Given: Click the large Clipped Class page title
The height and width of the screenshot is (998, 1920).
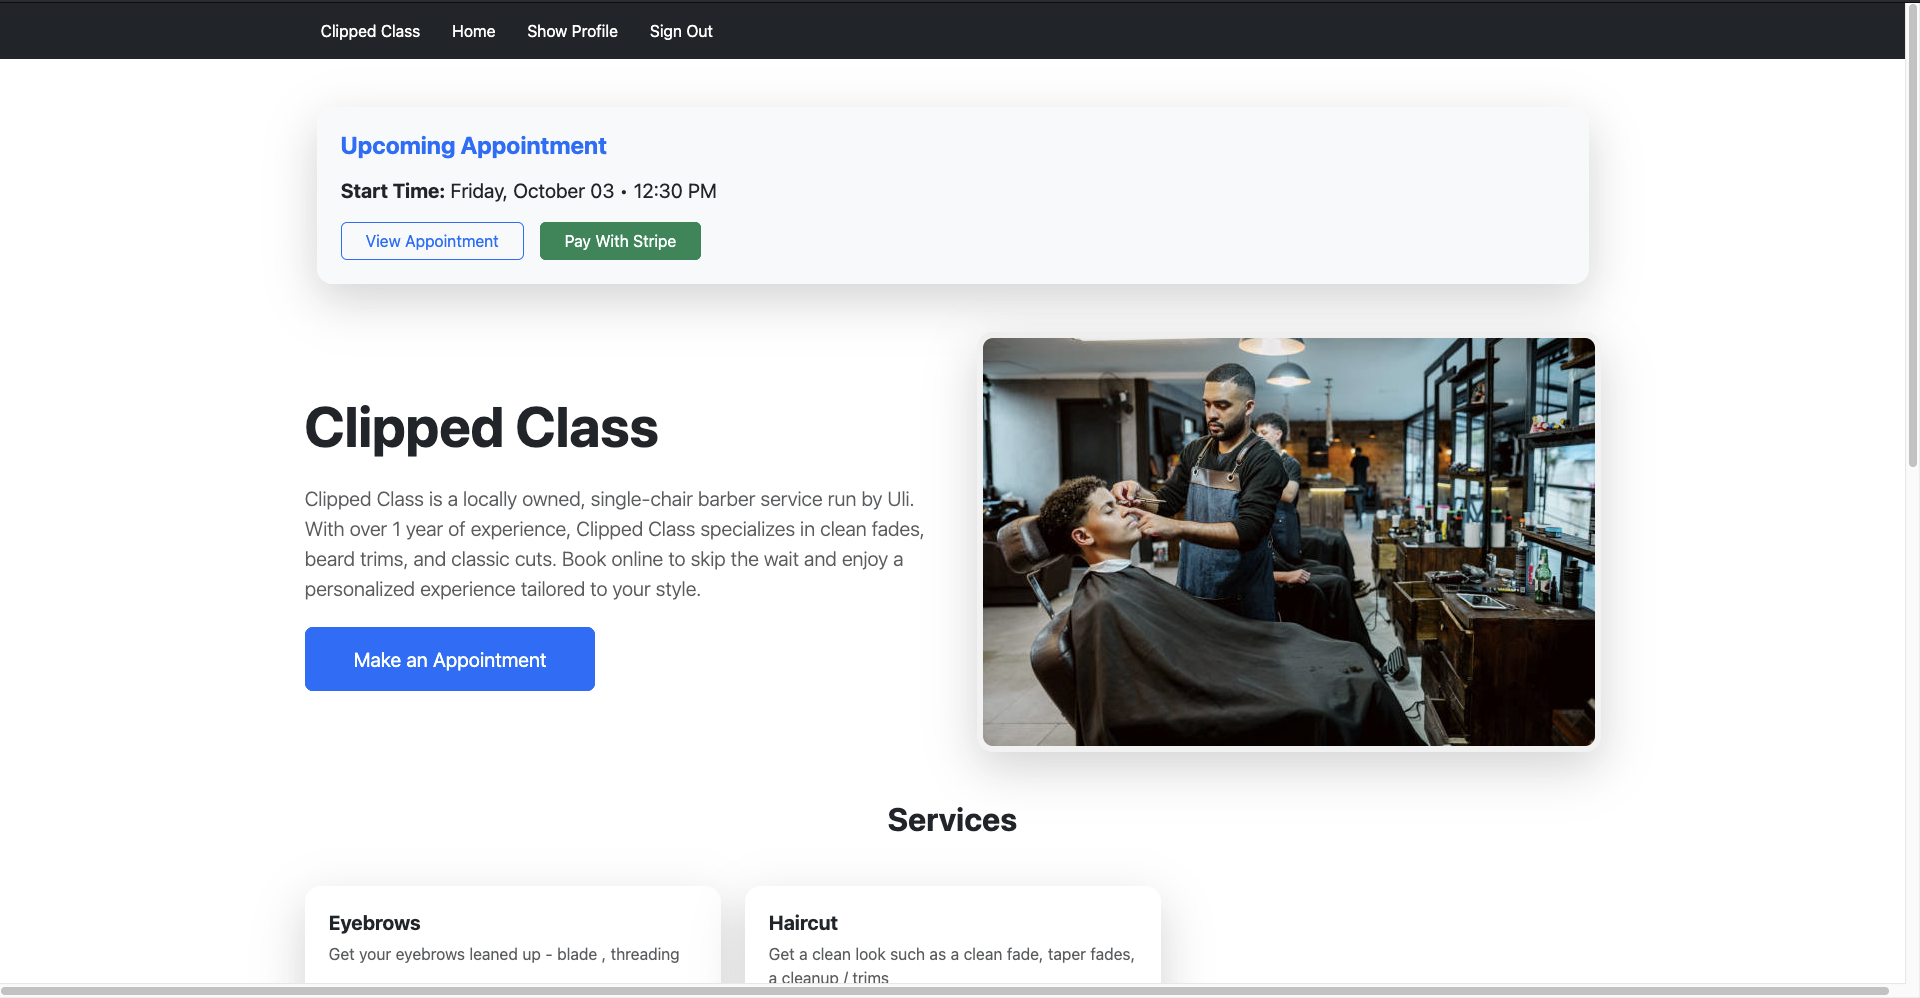Looking at the screenshot, I should point(481,428).
